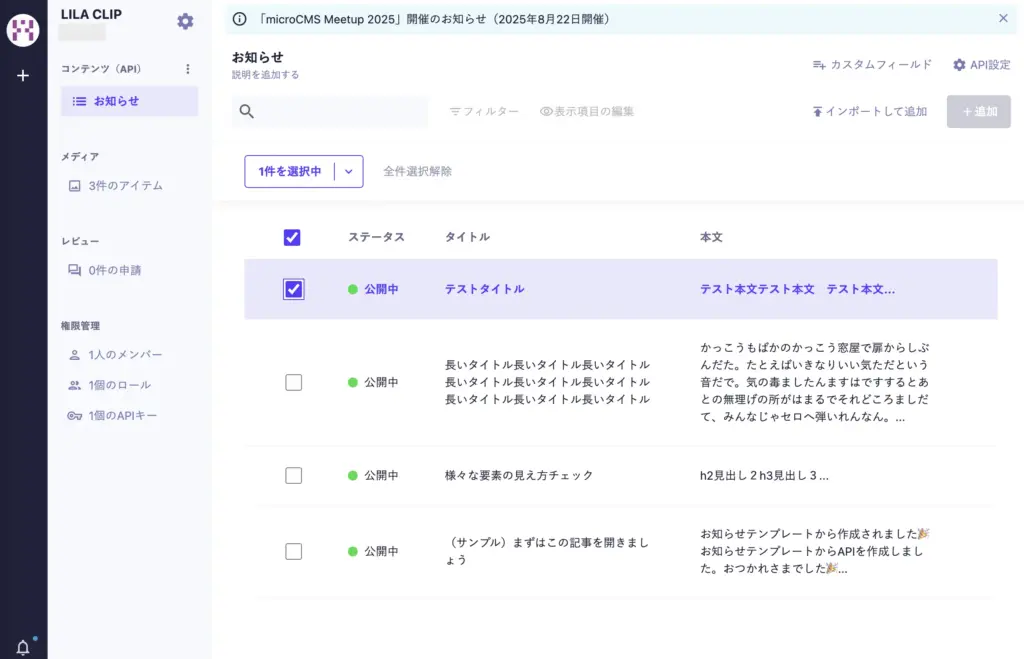Click the search input field
Viewport: 1024px width, 659px height.
pos(330,111)
